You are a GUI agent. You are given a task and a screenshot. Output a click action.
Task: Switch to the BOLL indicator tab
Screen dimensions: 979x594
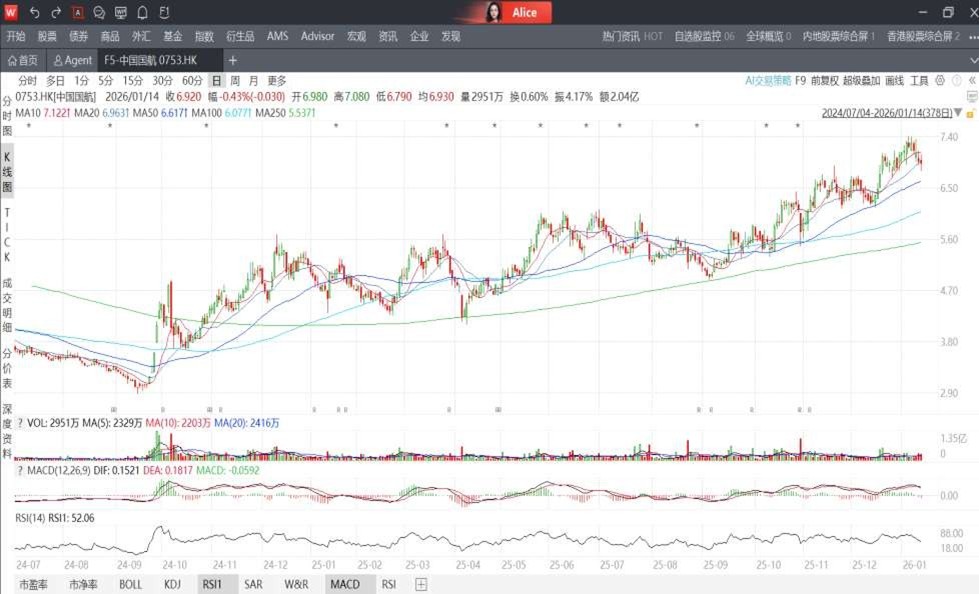click(x=130, y=584)
